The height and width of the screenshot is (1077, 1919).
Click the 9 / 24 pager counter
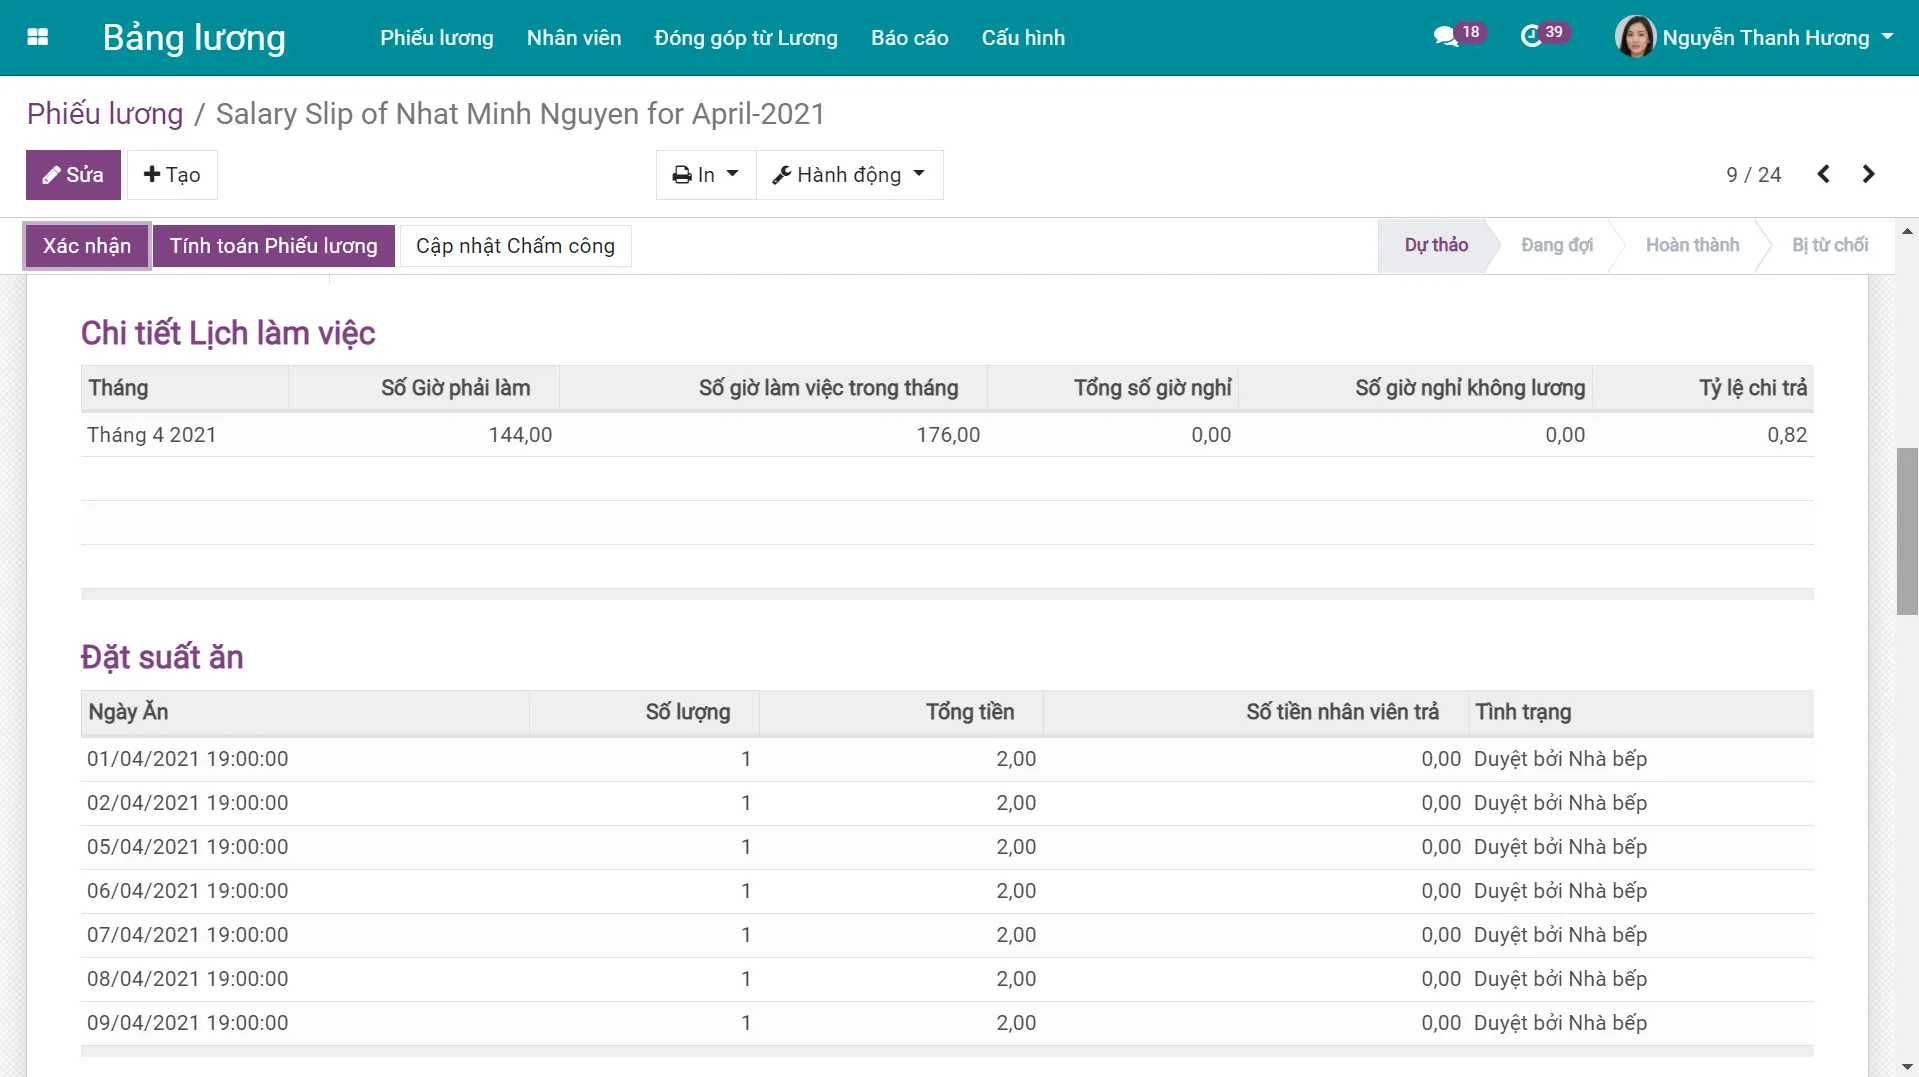1753,174
